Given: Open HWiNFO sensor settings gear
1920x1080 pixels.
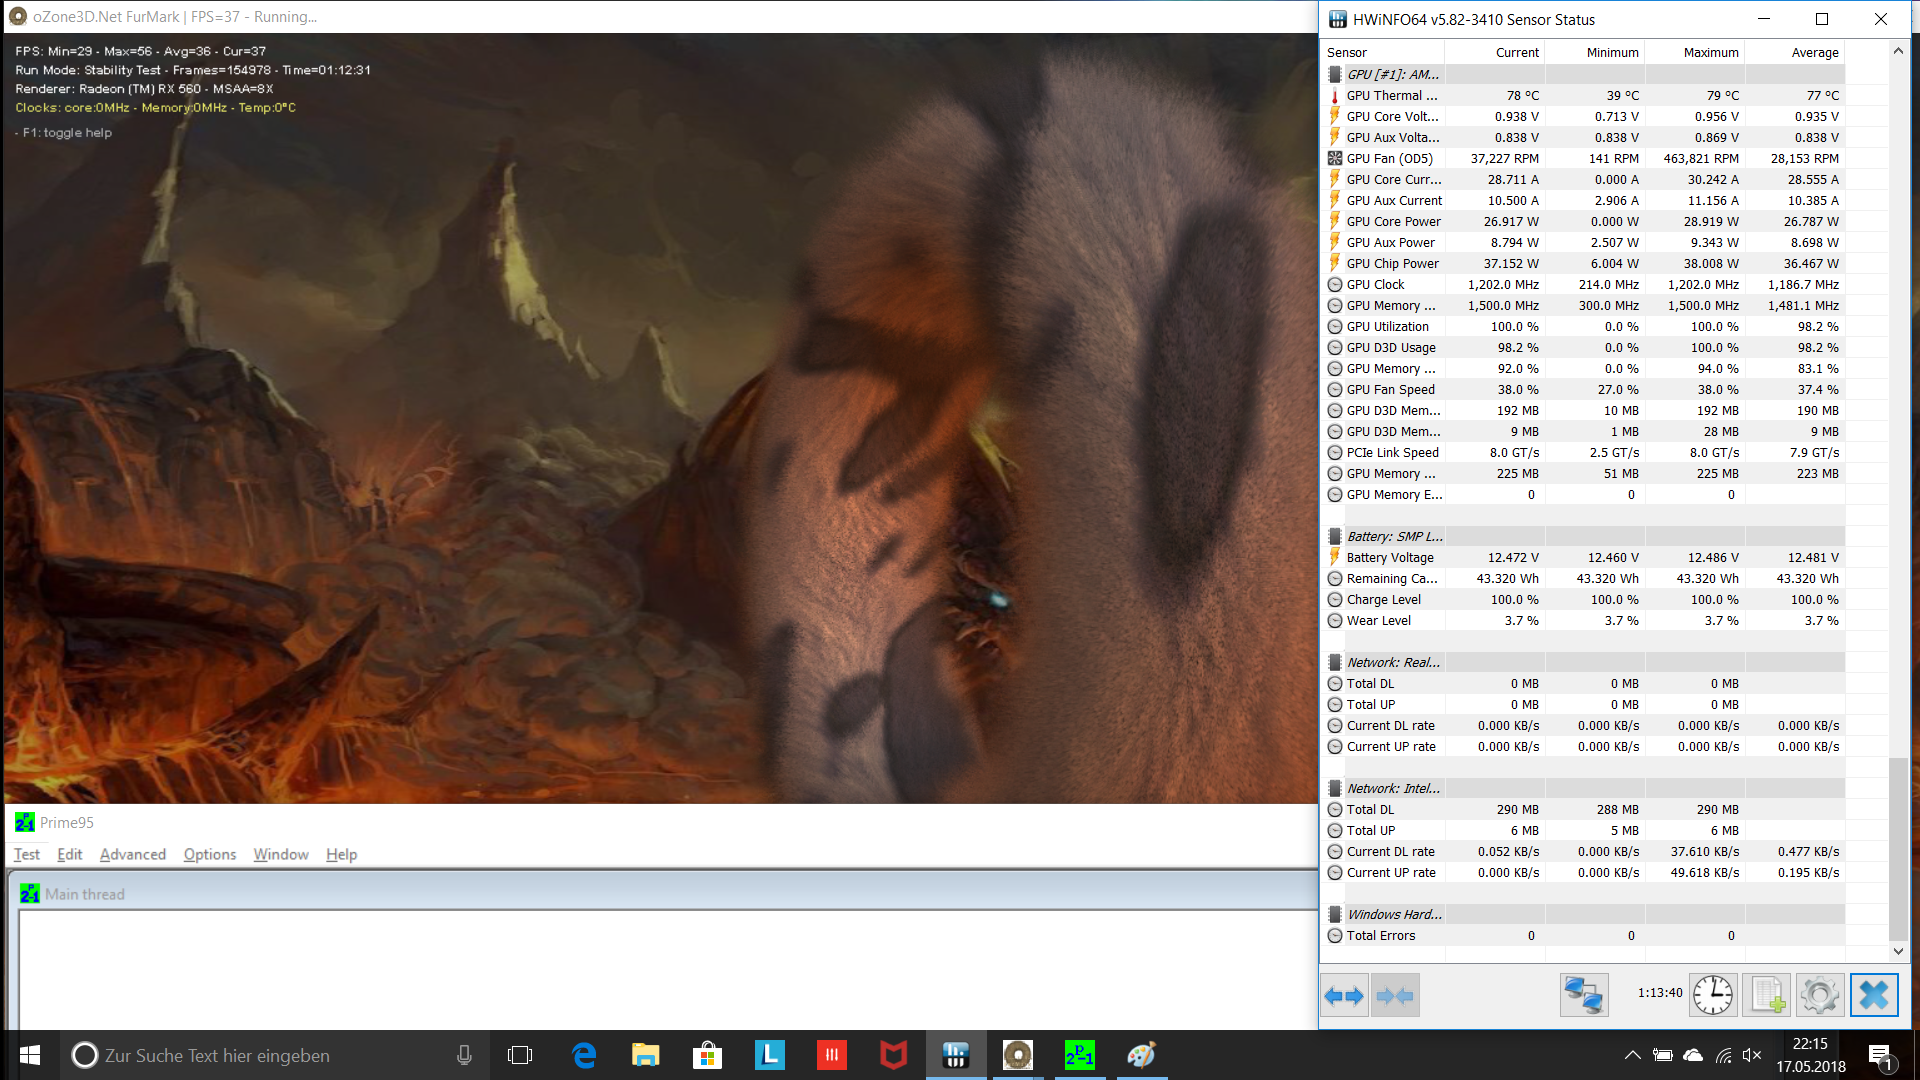Looking at the screenshot, I should point(1819,995).
